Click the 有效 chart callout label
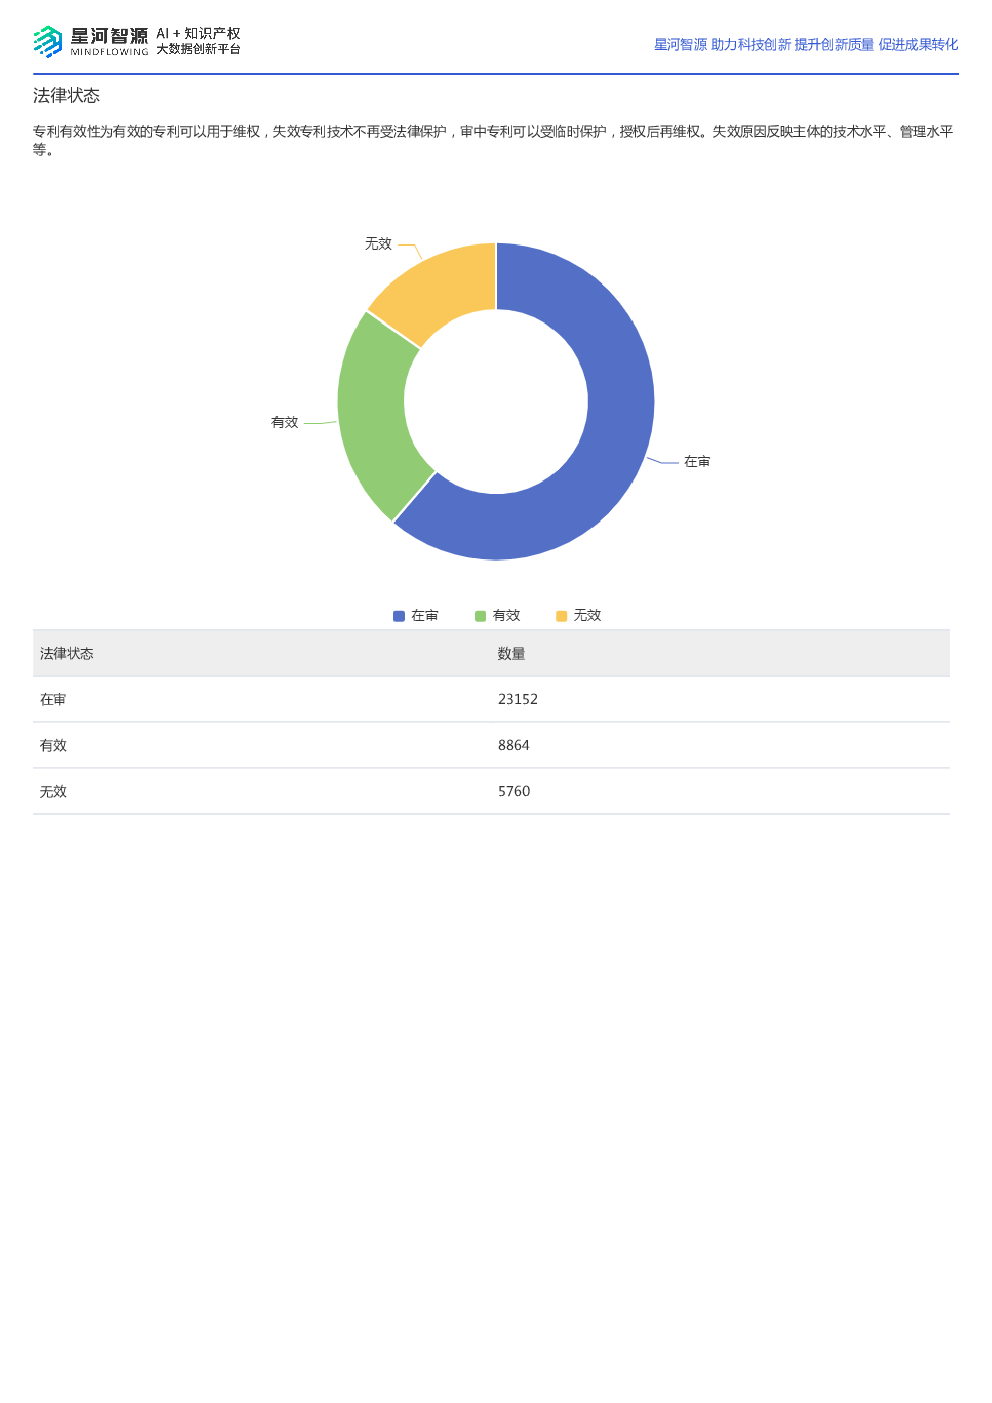The height and width of the screenshot is (1403, 992). [285, 423]
